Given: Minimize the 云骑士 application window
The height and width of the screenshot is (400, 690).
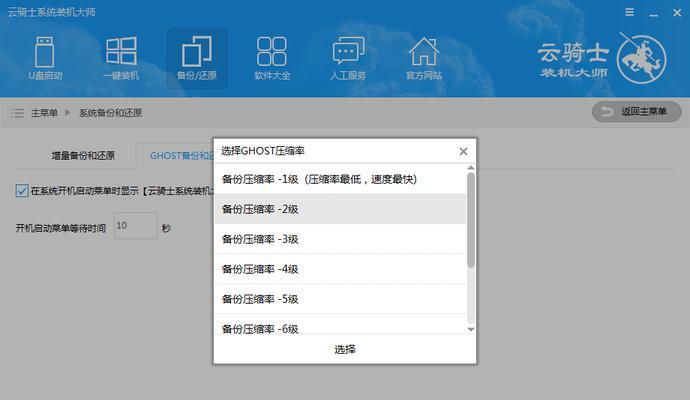Looking at the screenshot, I should click(x=653, y=13).
